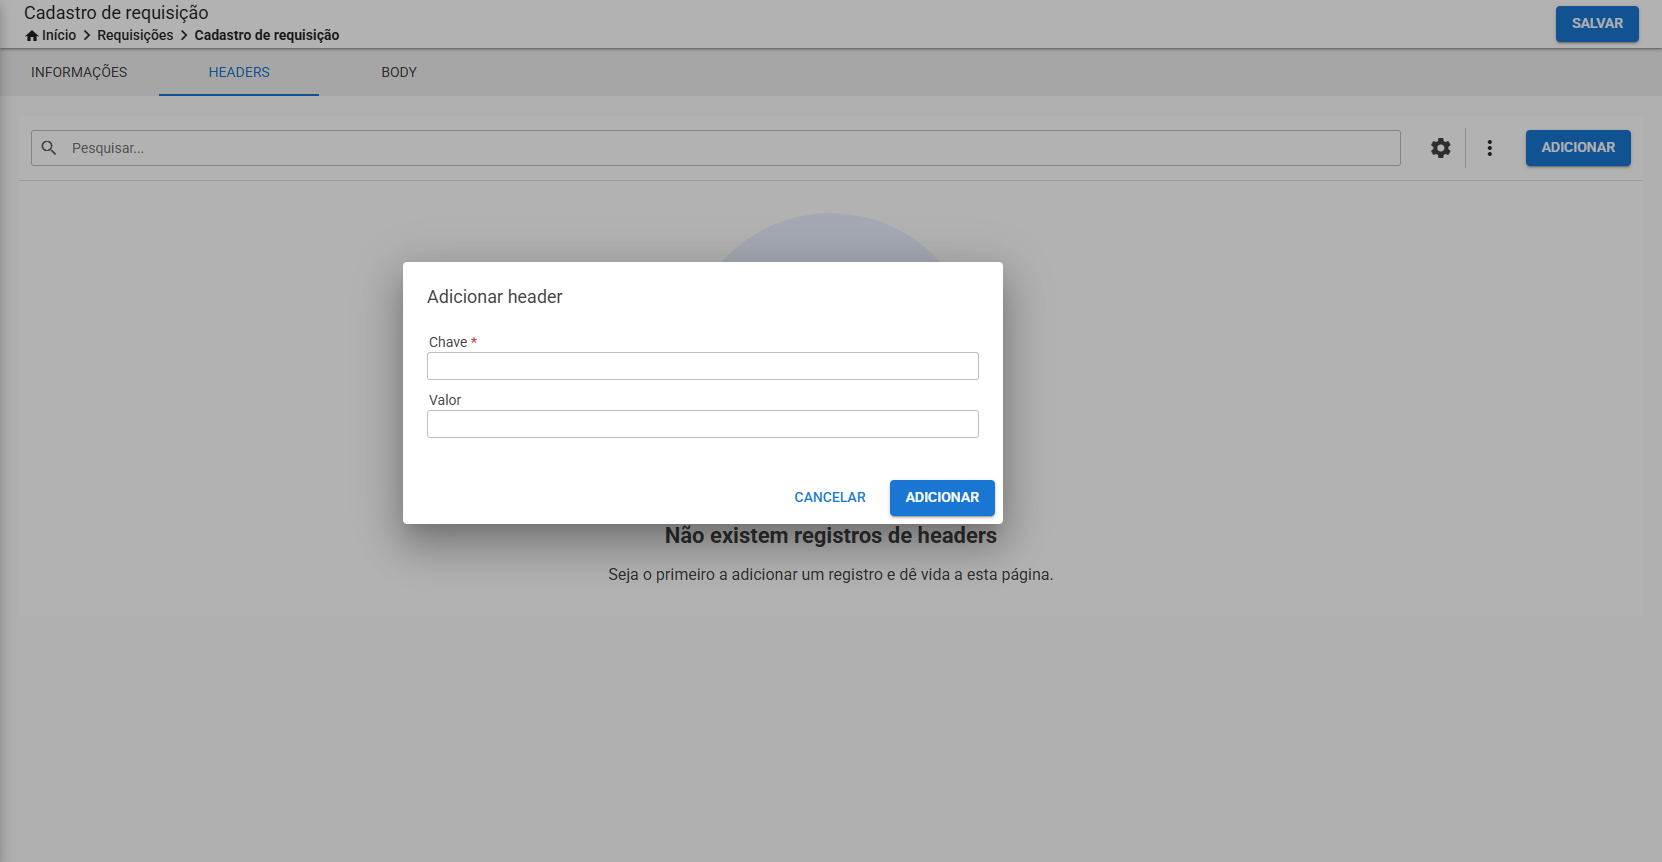Click the 'Adicionar header' dialog title
Viewport: 1662px width, 862px height.
pos(495,297)
